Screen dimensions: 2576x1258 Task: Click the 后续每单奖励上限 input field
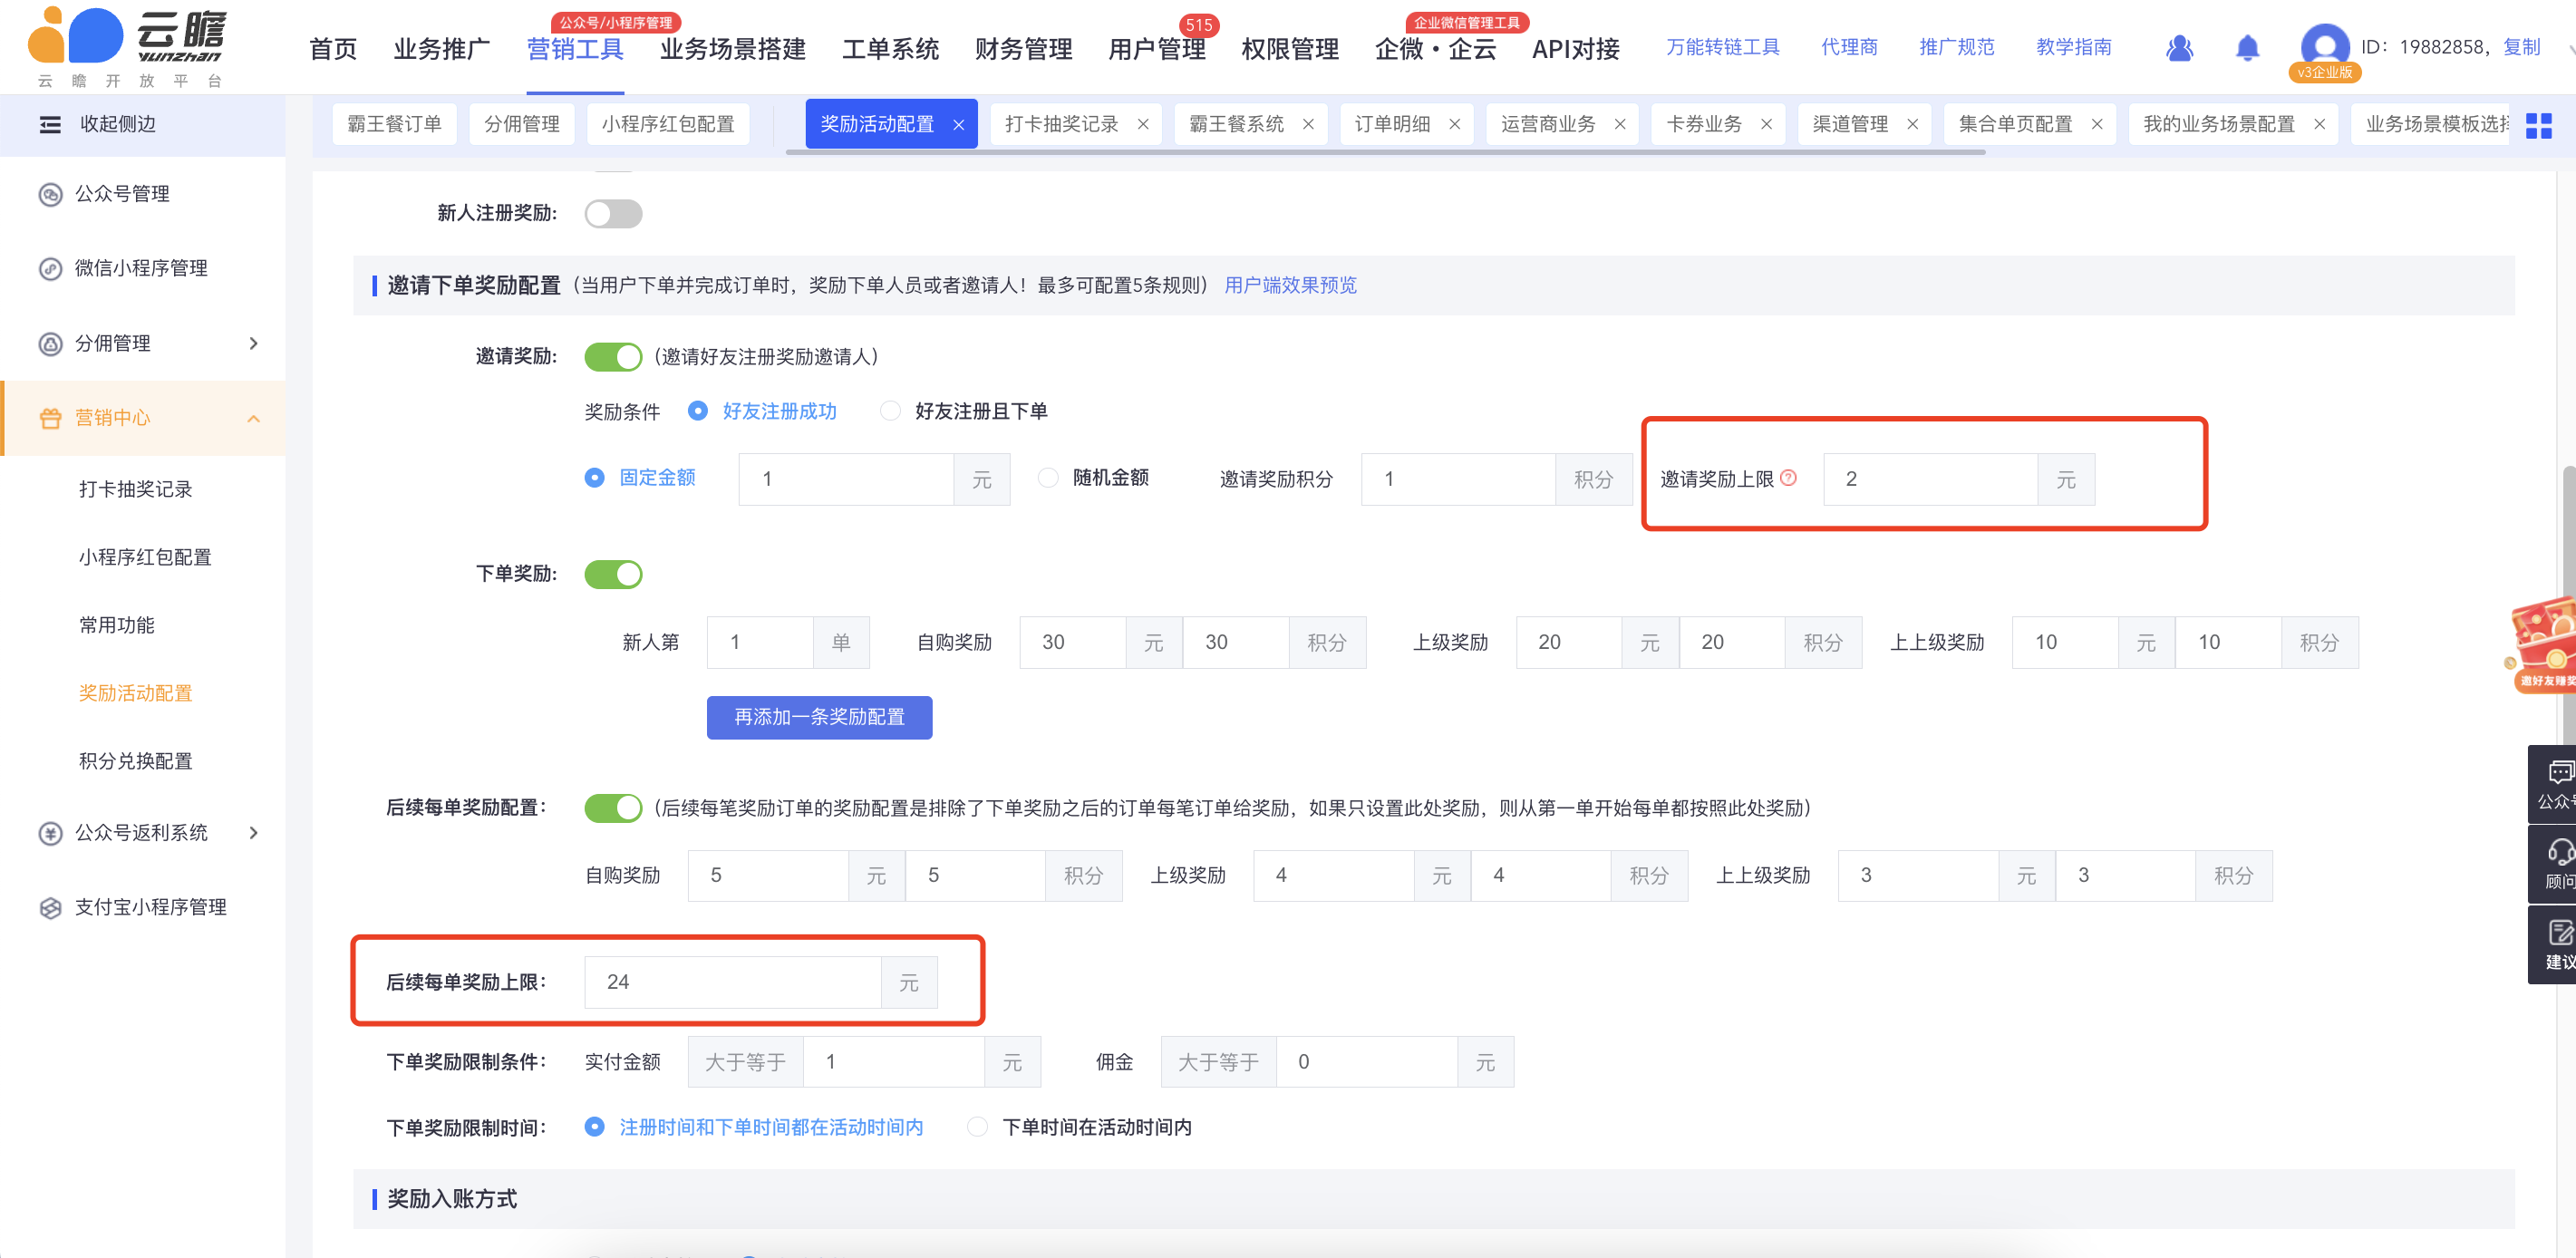pos(732,982)
